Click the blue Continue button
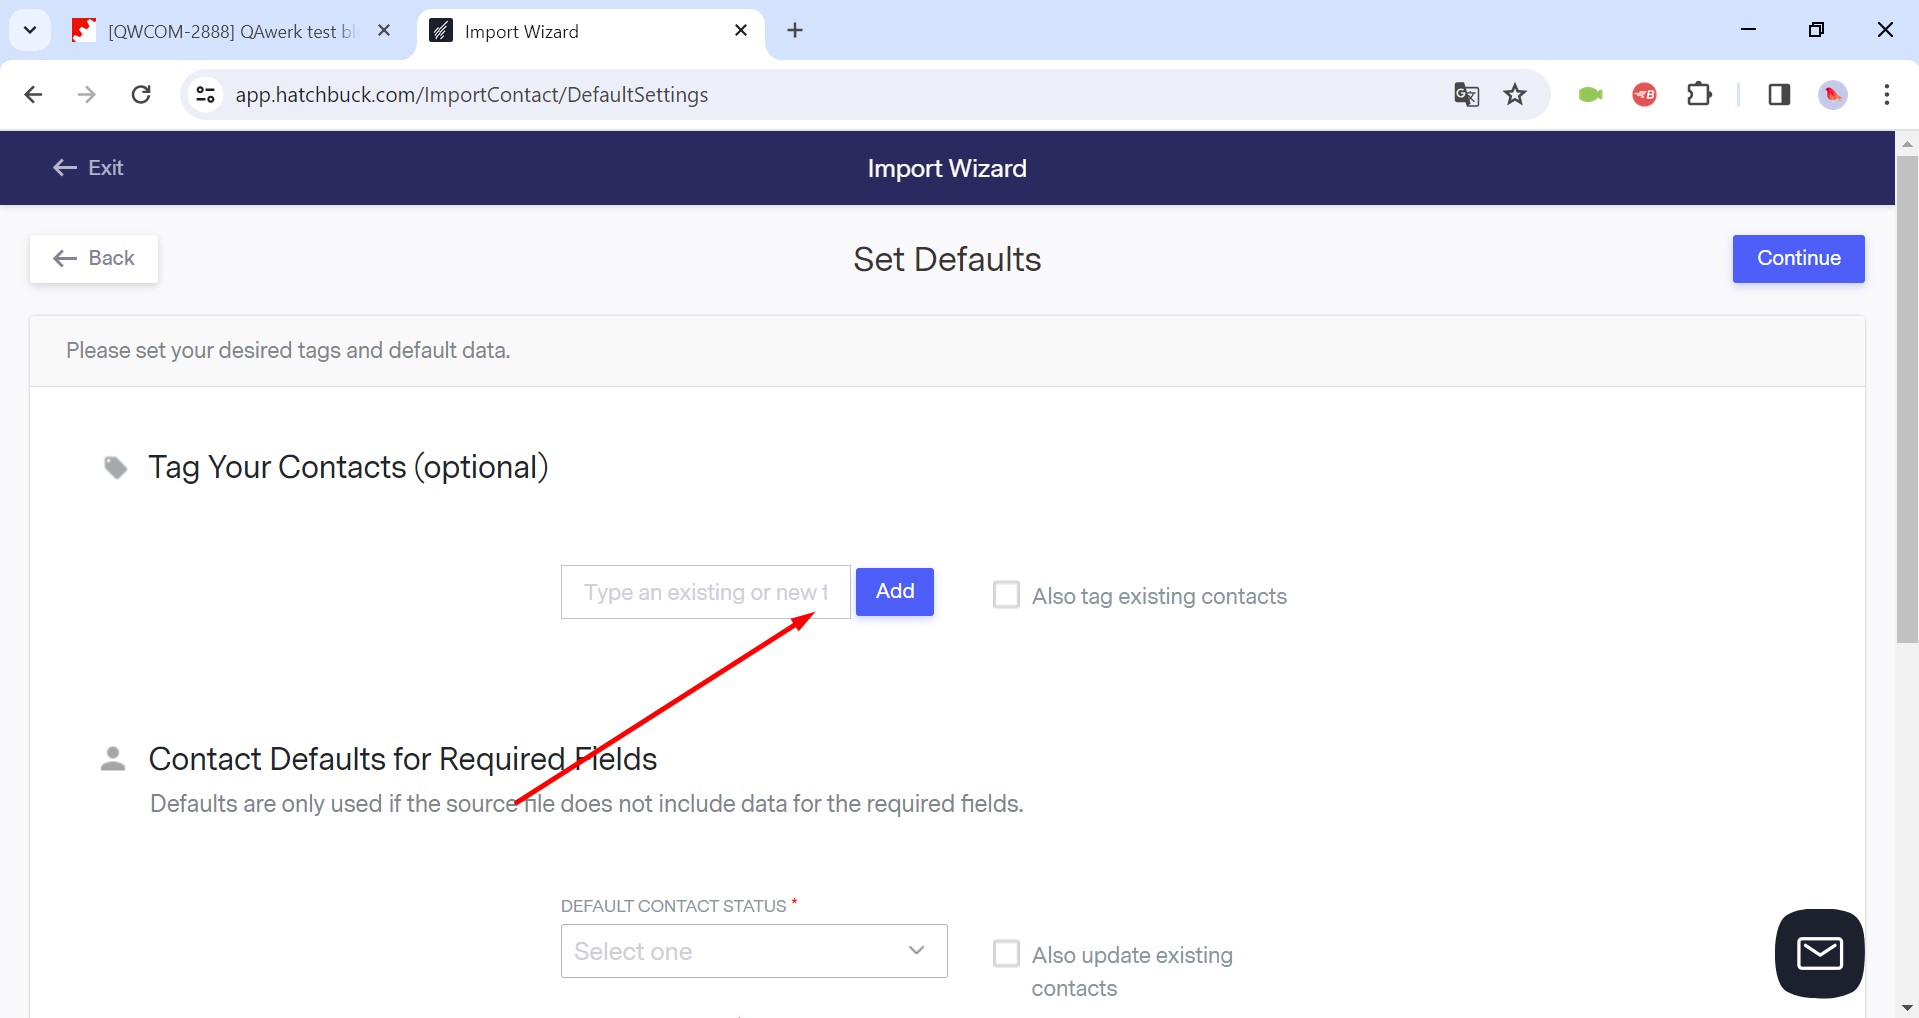This screenshot has width=1919, height=1018. tap(1798, 259)
